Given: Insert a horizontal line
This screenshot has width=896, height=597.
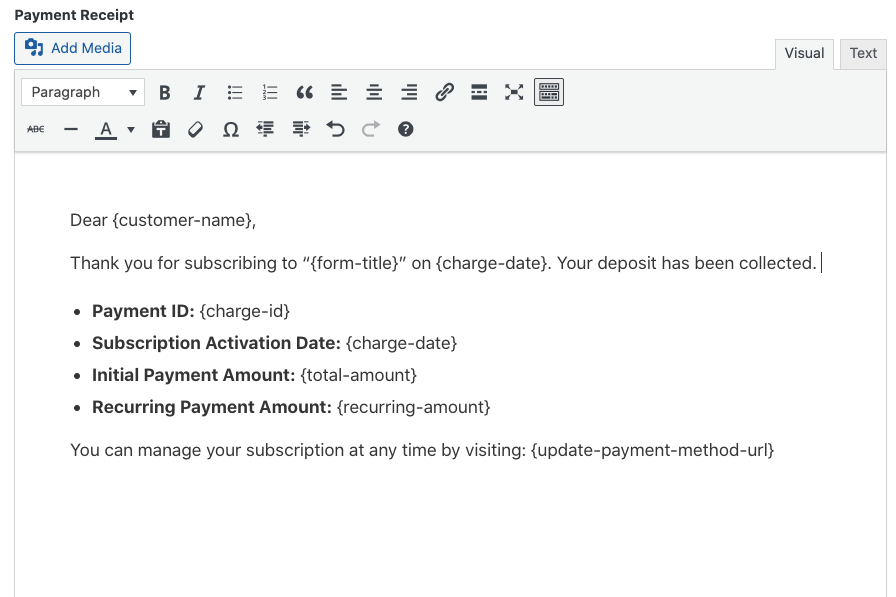Looking at the screenshot, I should click(70, 129).
